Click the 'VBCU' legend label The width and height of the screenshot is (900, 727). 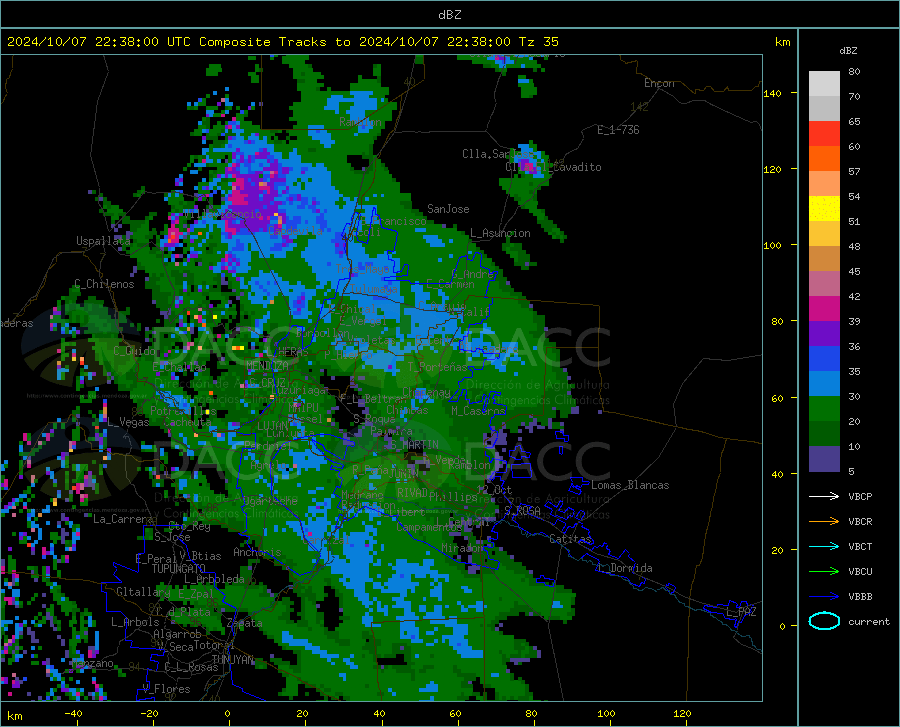[x=860, y=572]
